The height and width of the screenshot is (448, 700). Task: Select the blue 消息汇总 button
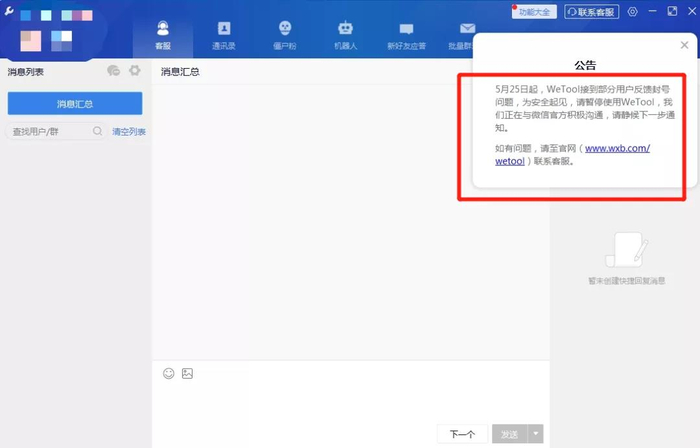[75, 104]
